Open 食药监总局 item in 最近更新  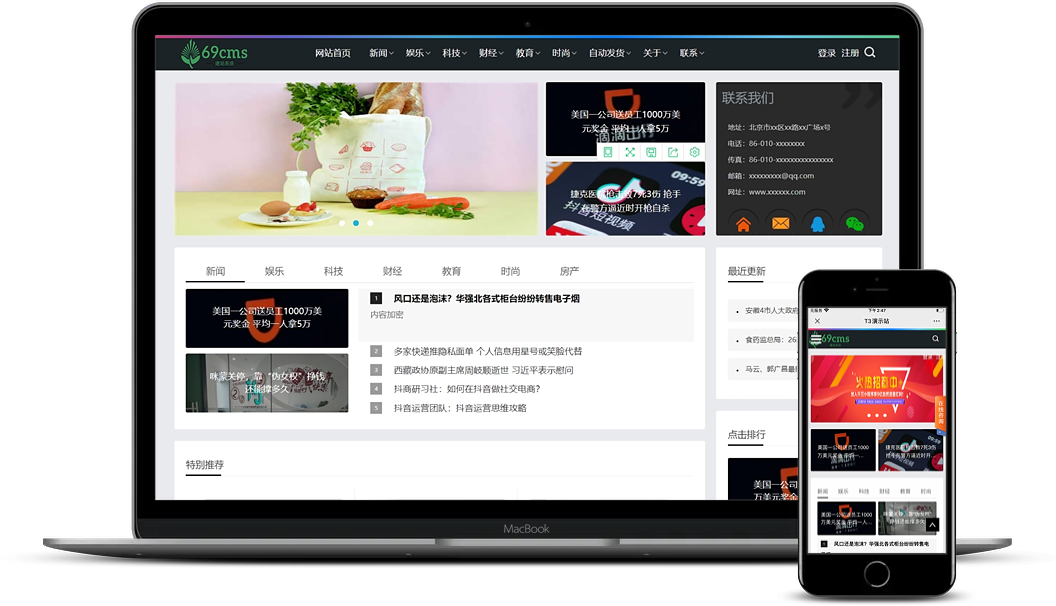pos(771,339)
